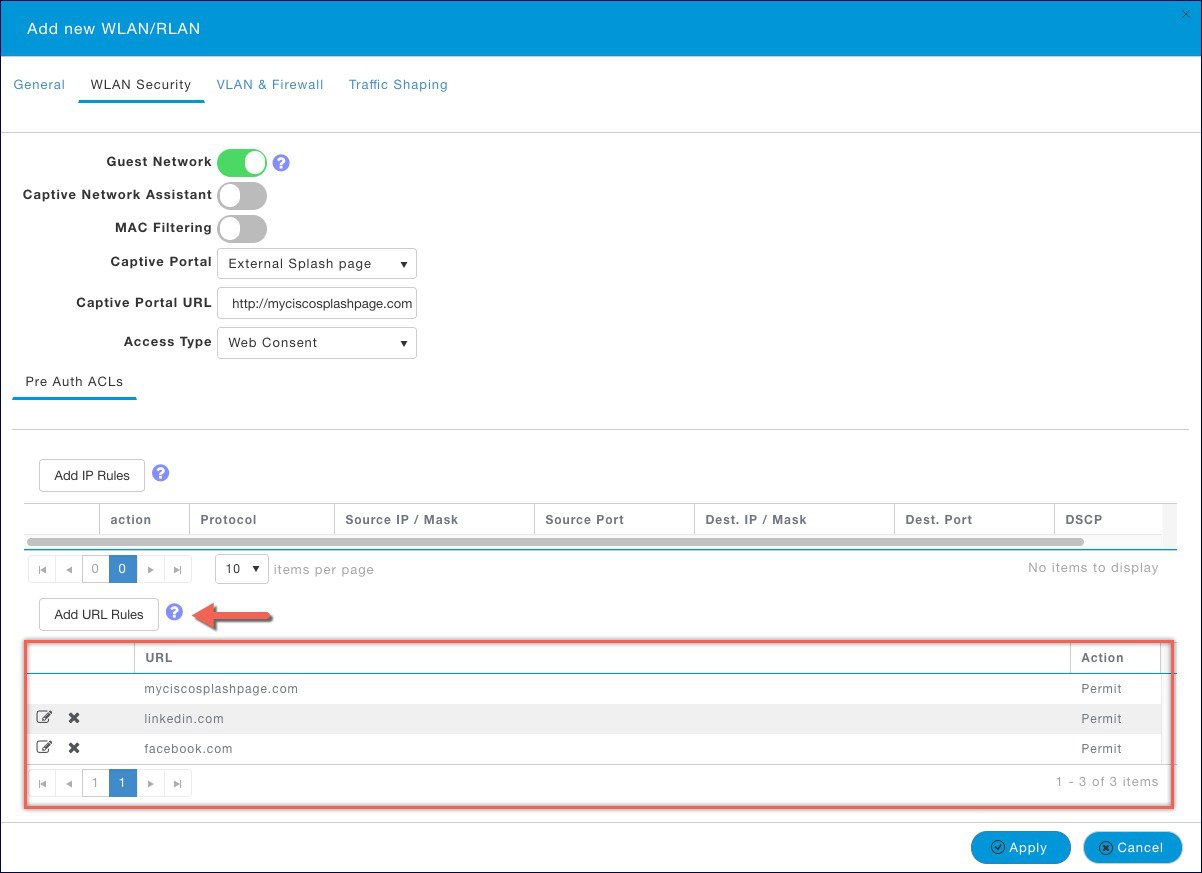1202x873 pixels.
Task: Go to last page of IP rules
Action: (177, 569)
